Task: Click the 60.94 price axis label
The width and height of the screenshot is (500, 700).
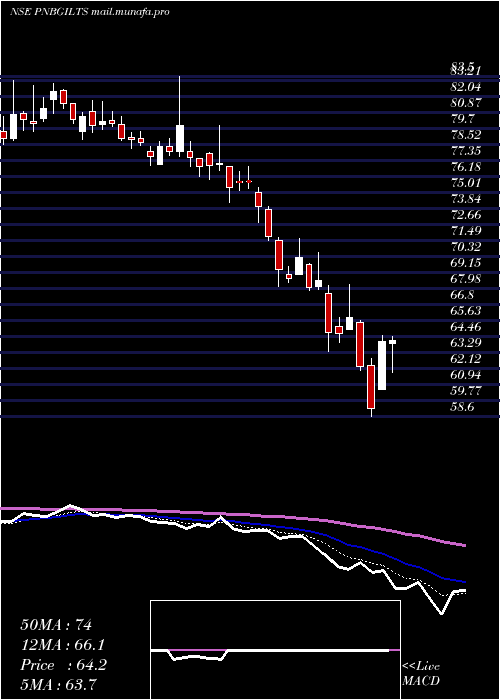Action: (x=465, y=375)
